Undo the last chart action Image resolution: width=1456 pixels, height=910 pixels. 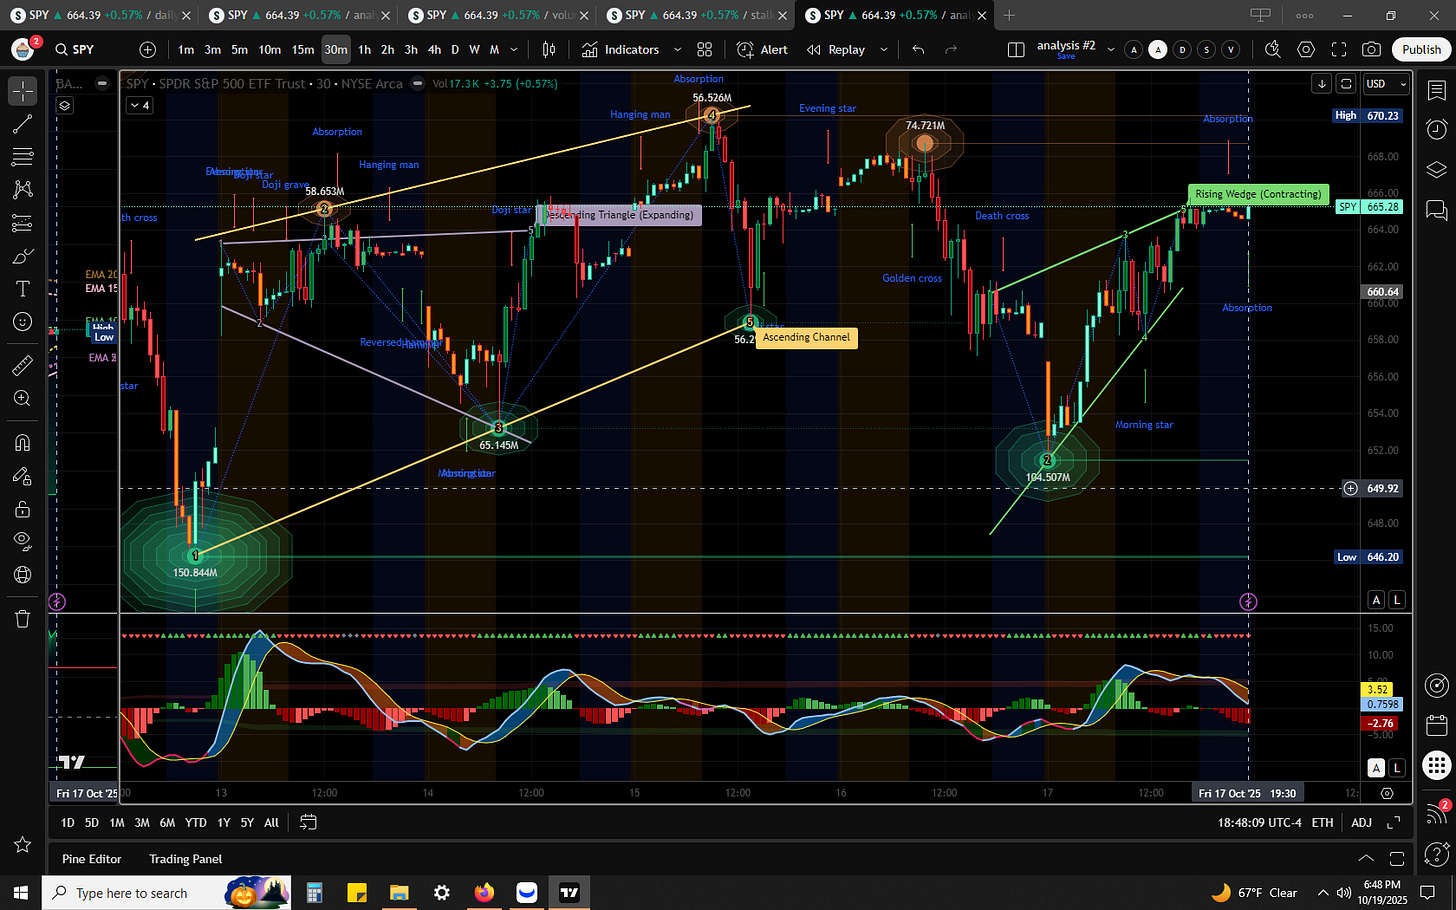pyautogui.click(x=918, y=50)
